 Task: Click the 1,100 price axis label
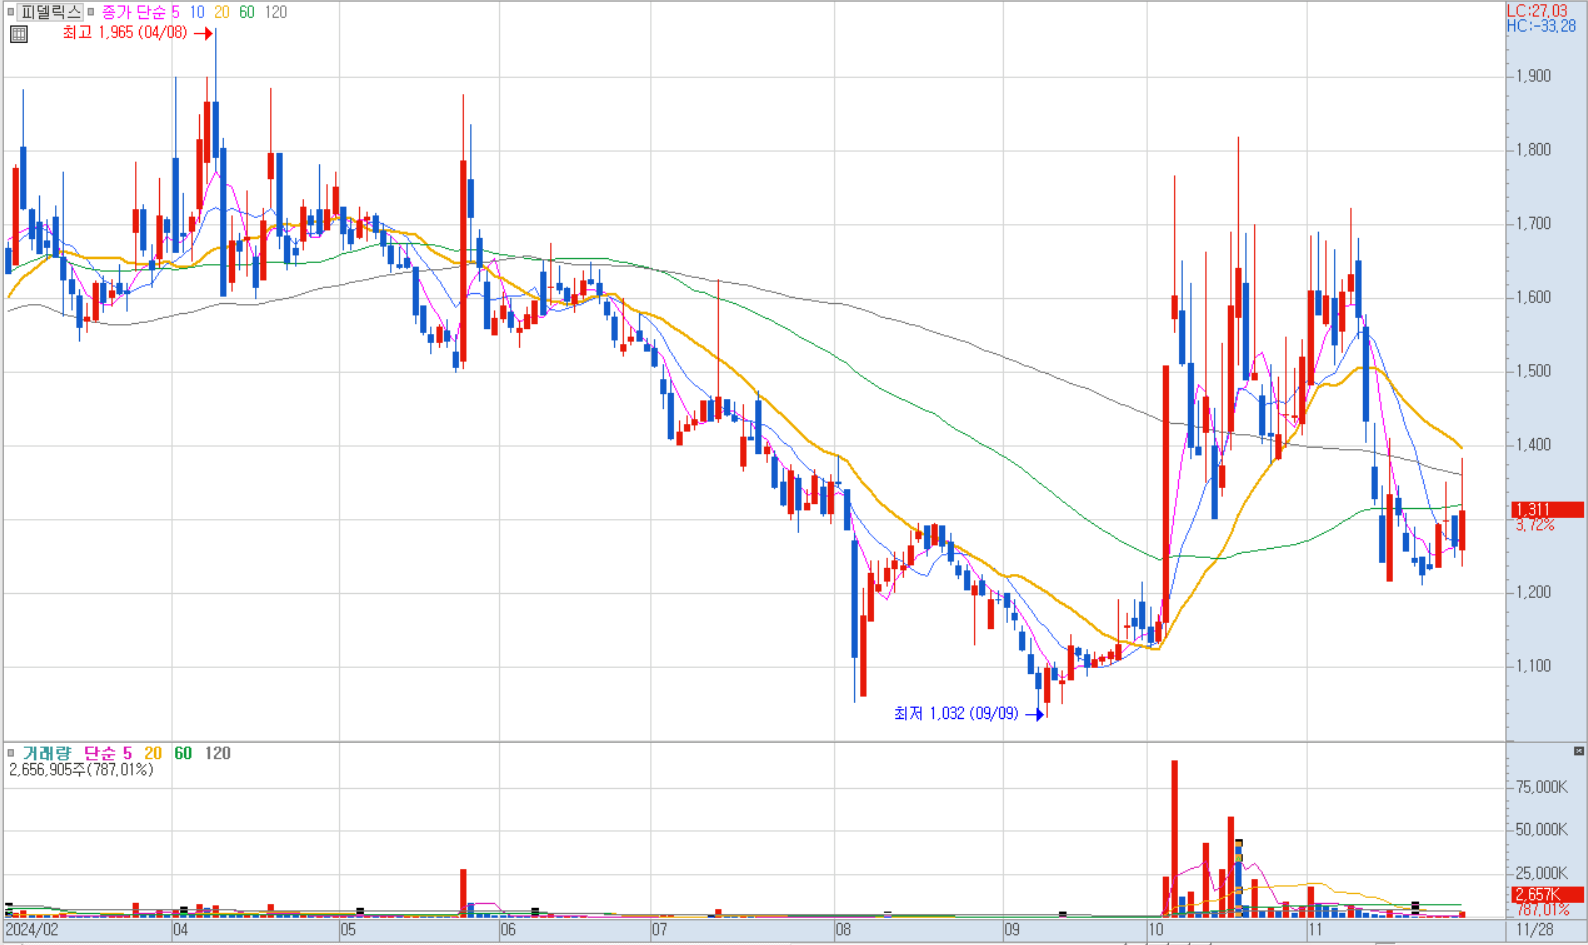1533,666
